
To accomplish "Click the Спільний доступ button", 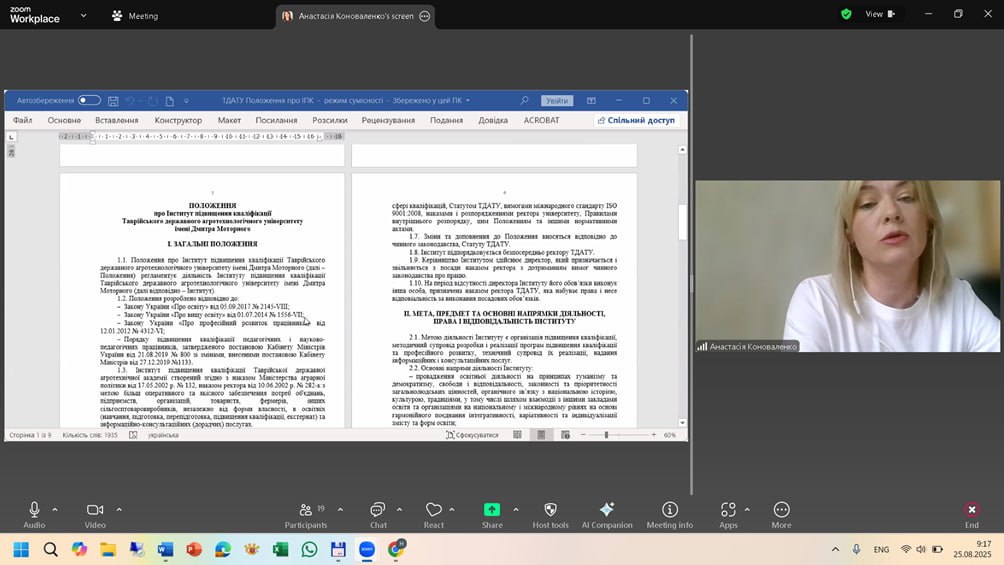I will click(x=636, y=120).
